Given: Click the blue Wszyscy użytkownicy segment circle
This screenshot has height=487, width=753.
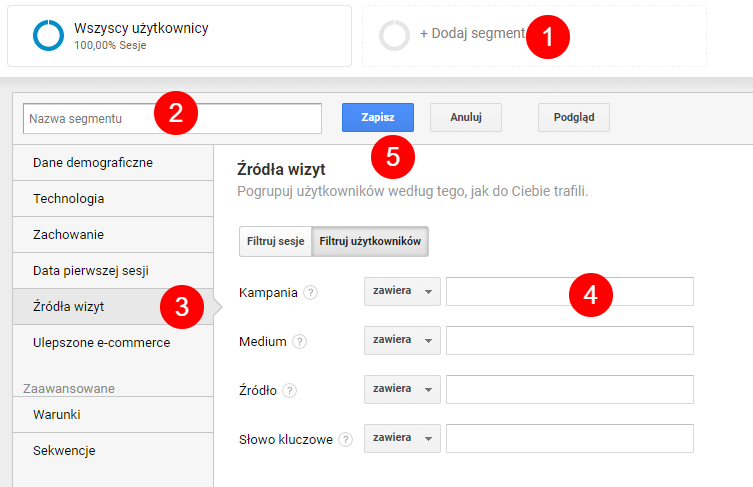Looking at the screenshot, I should 48,35.
